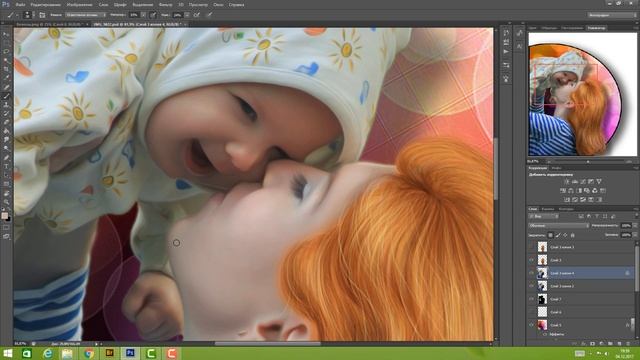Select the Pen tool
The image size is (640, 360).
pos(6,158)
